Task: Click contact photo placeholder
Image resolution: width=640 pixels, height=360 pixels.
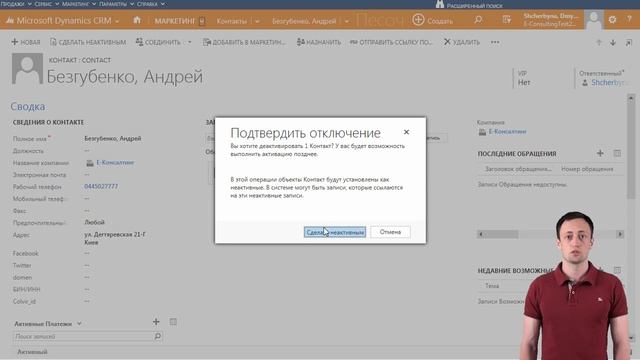Action: point(27,69)
